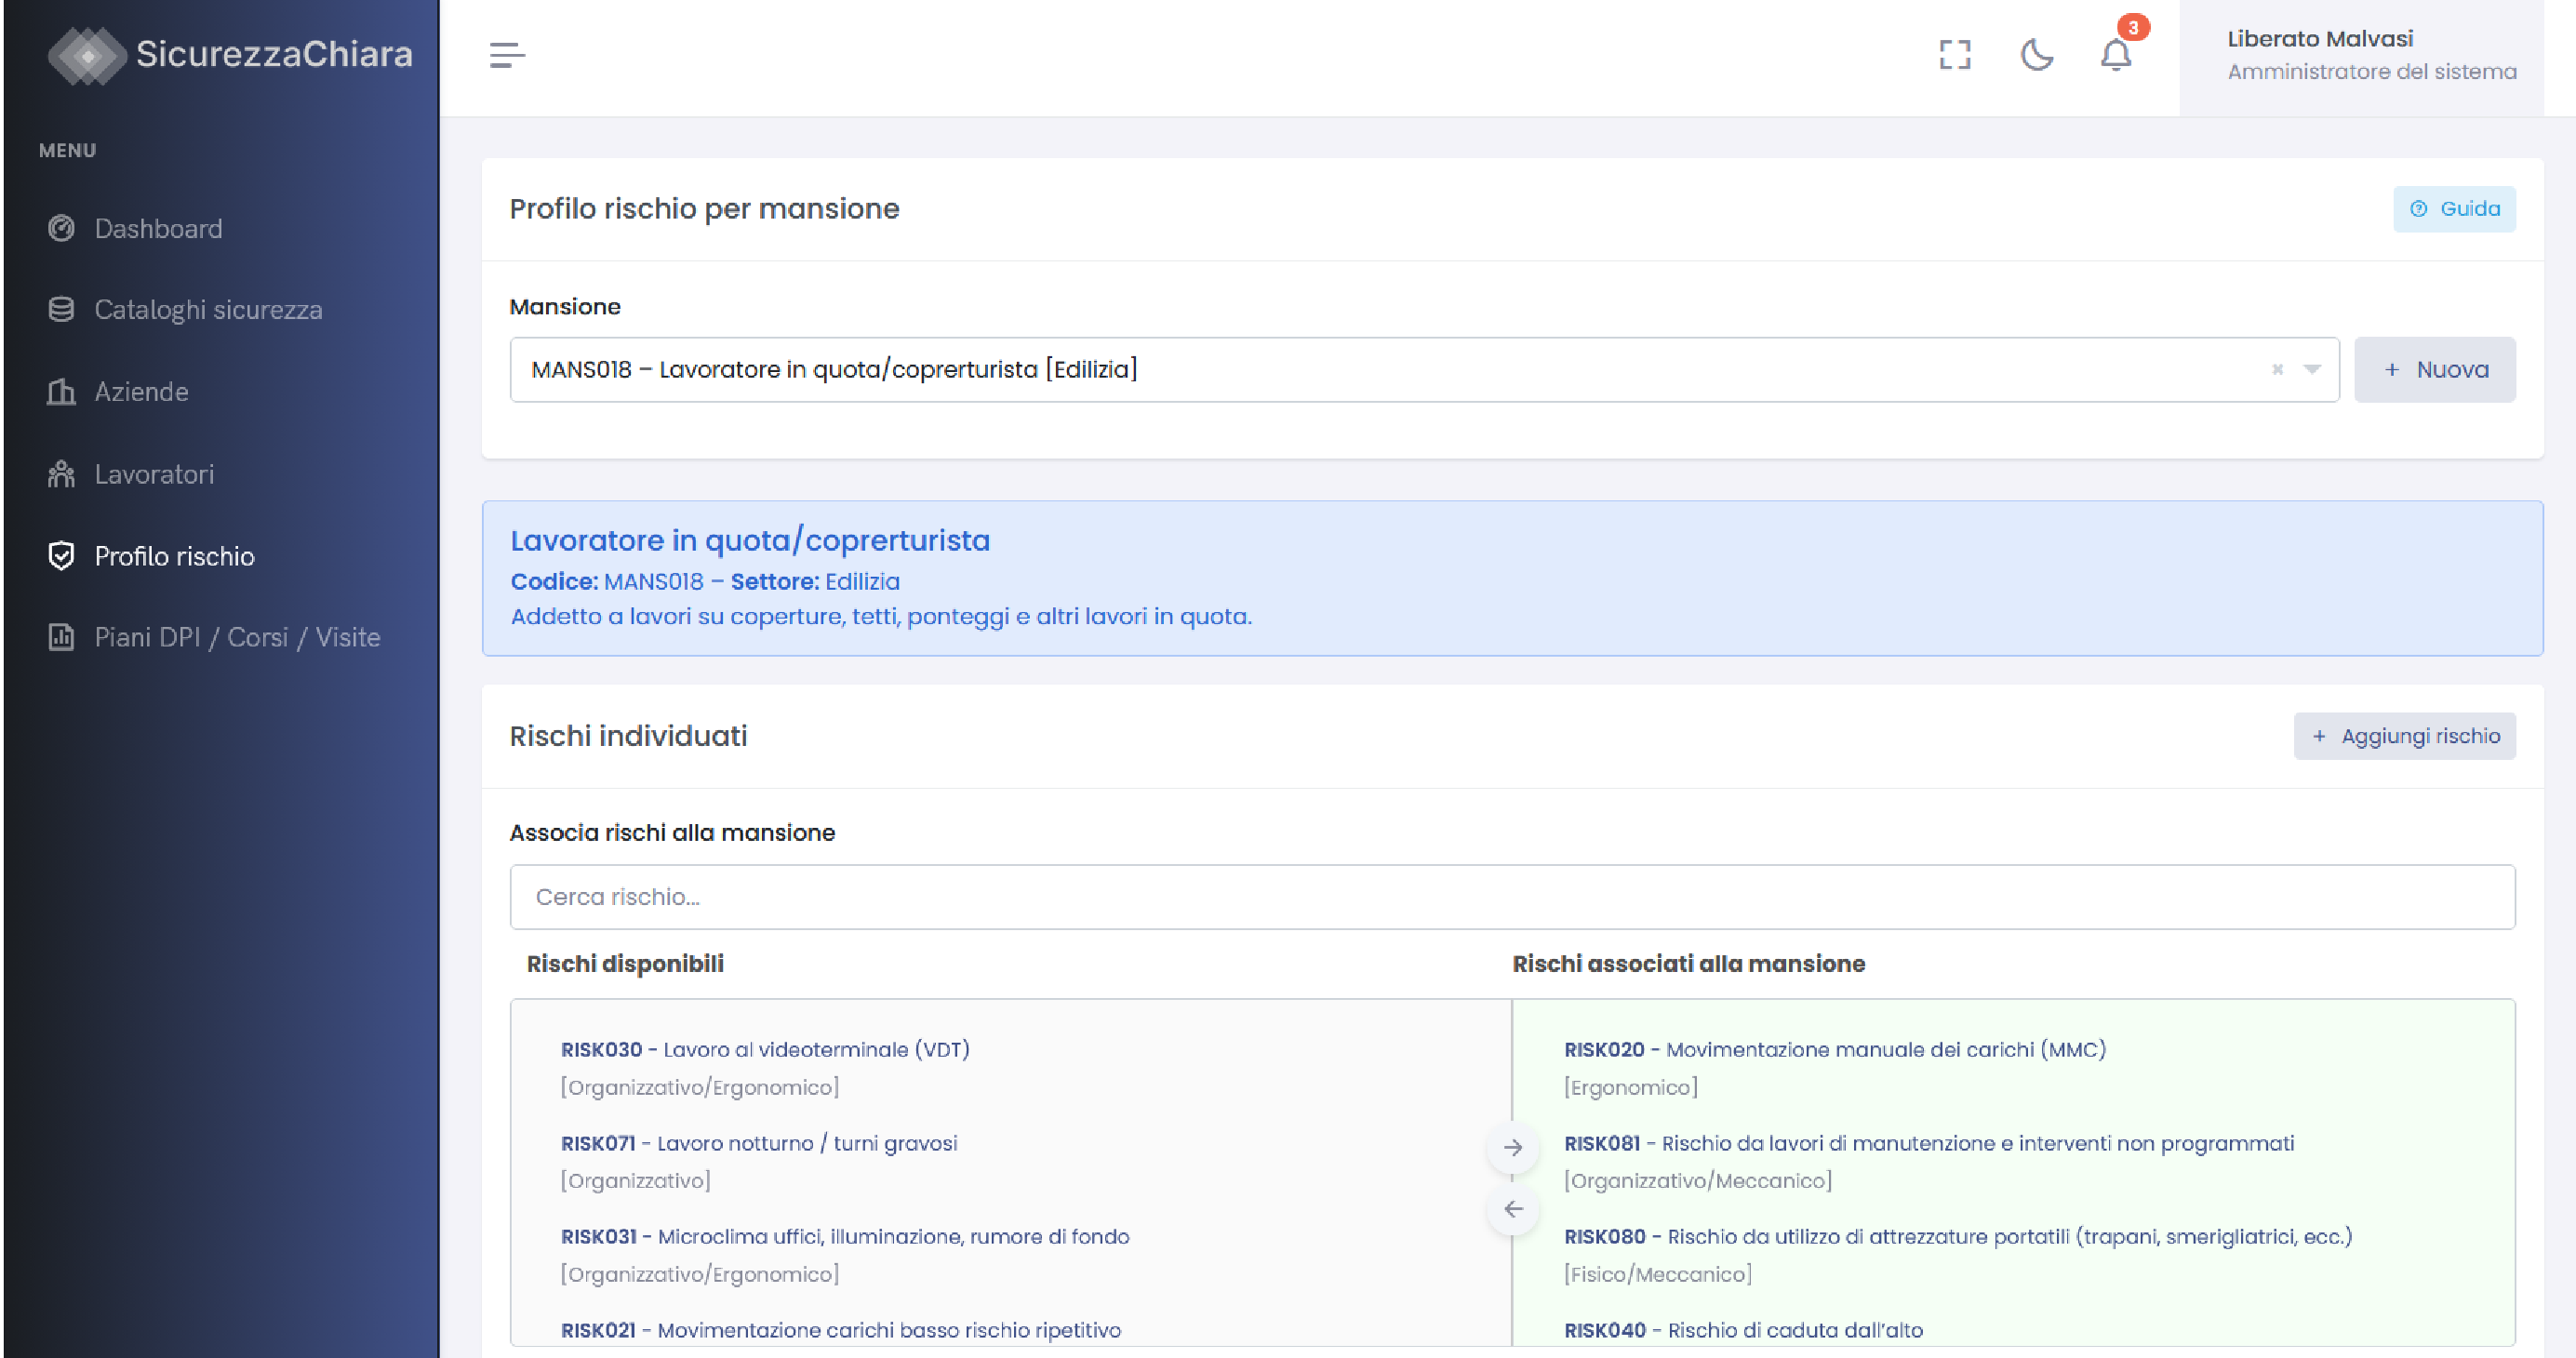The height and width of the screenshot is (1358, 2576).
Task: Click Nuova mansione button
Action: [2434, 370]
